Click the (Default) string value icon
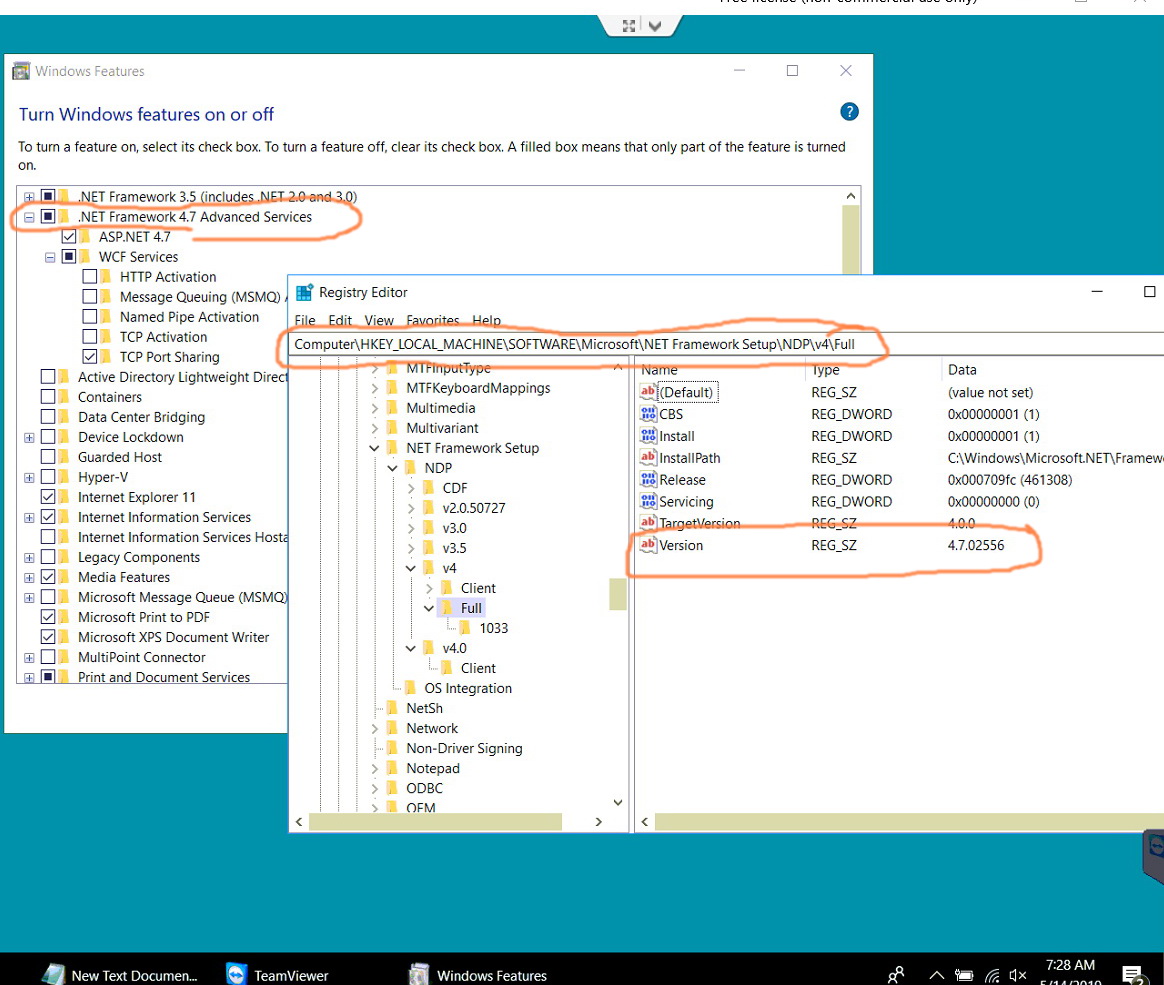 tap(648, 392)
